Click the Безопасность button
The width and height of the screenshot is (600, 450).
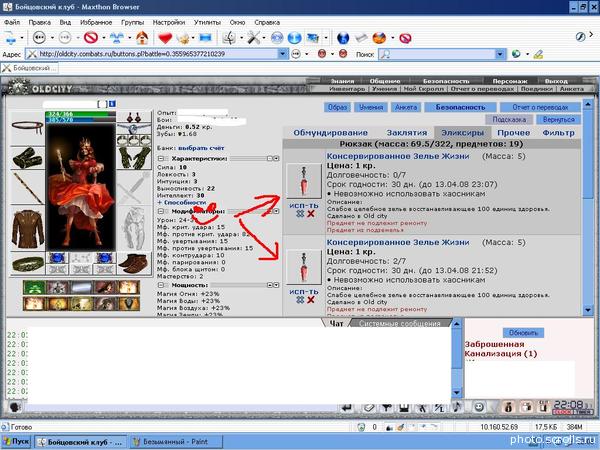point(460,107)
